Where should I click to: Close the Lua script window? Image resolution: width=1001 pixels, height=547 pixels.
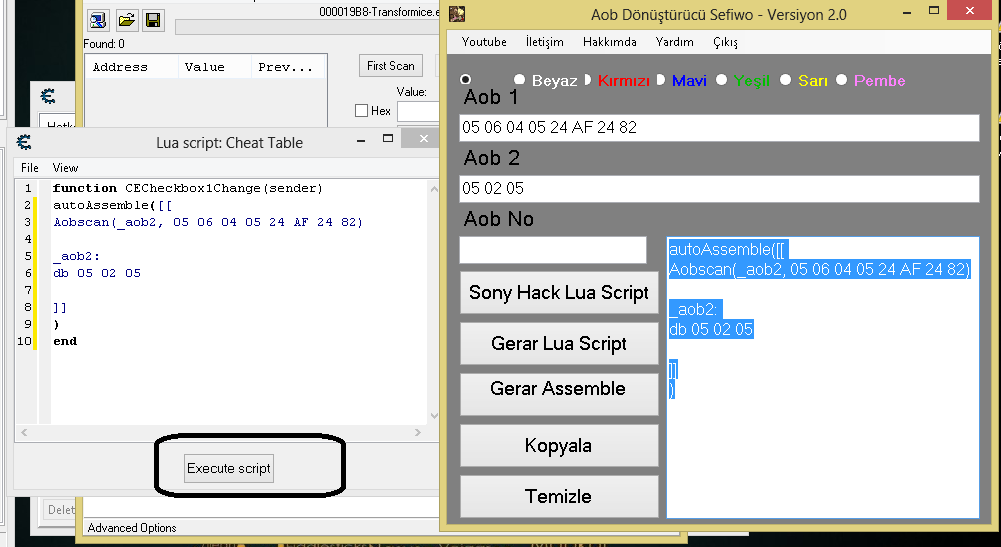click(424, 139)
